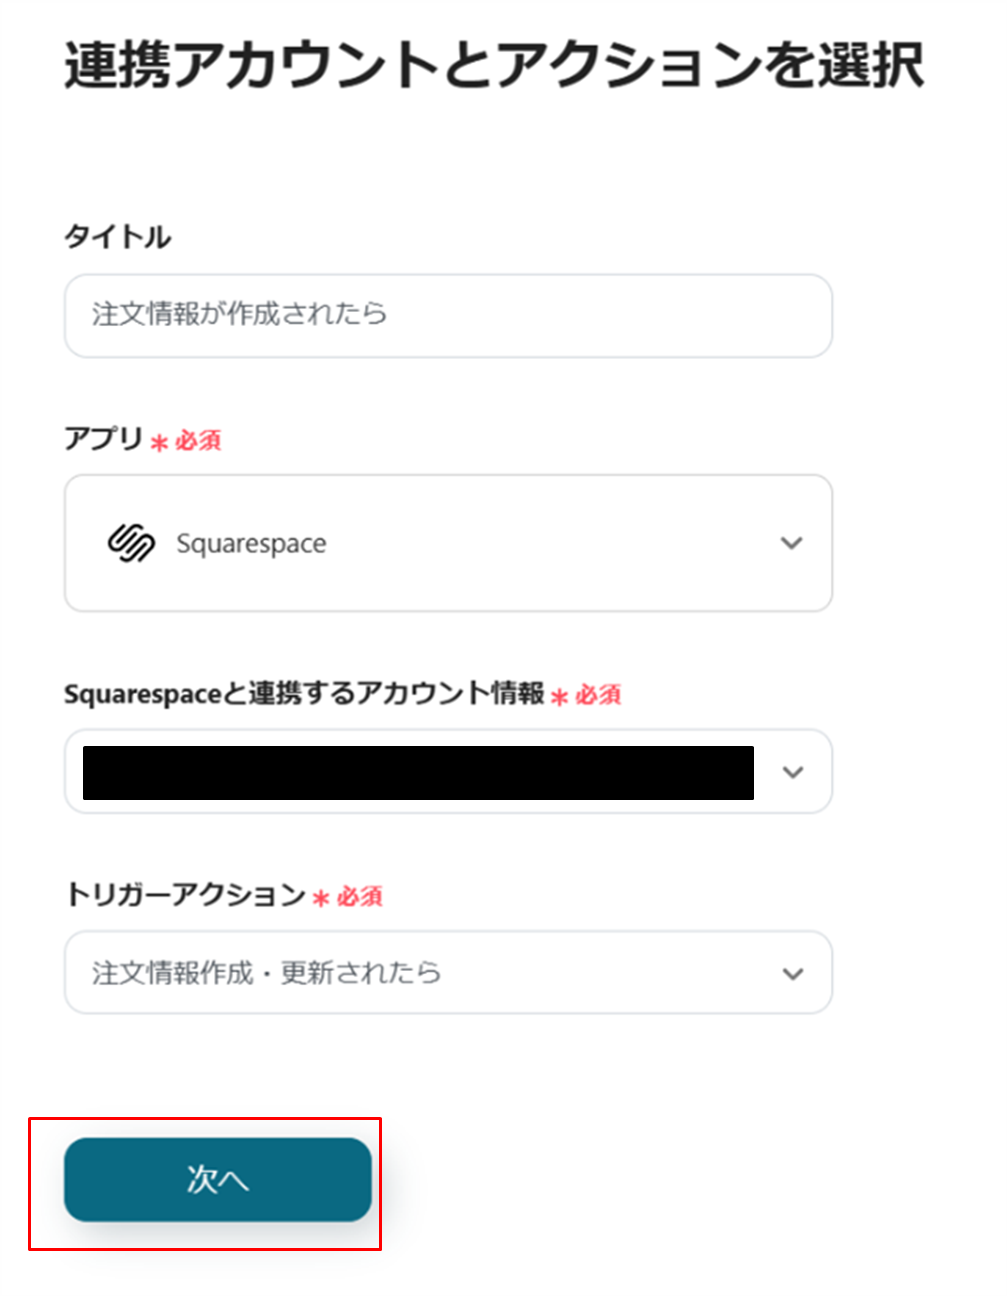This screenshot has width=1007, height=1296.
Task: Expand the アプリ dropdown chevron
Action: pyautogui.click(x=792, y=543)
